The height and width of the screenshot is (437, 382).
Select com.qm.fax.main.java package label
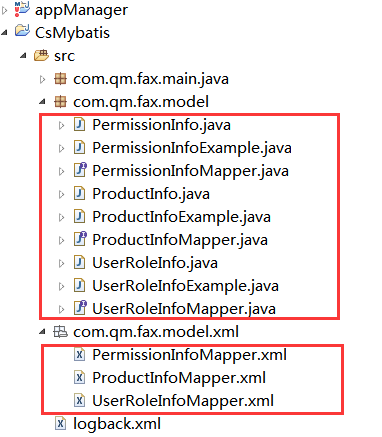151,79
